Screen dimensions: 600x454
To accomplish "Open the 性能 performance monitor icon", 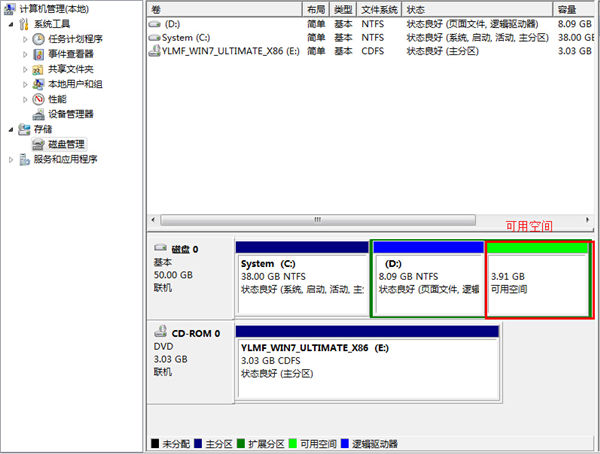I will tap(39, 99).
